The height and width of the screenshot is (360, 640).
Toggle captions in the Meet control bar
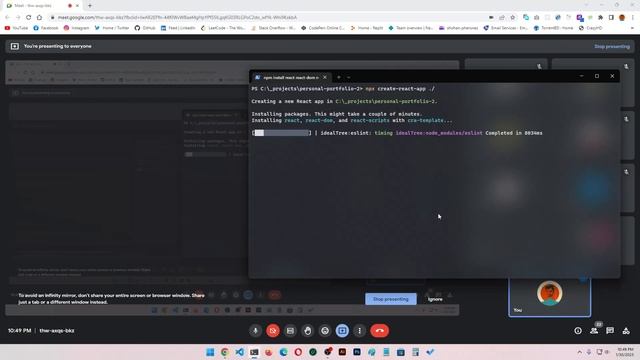point(290,331)
